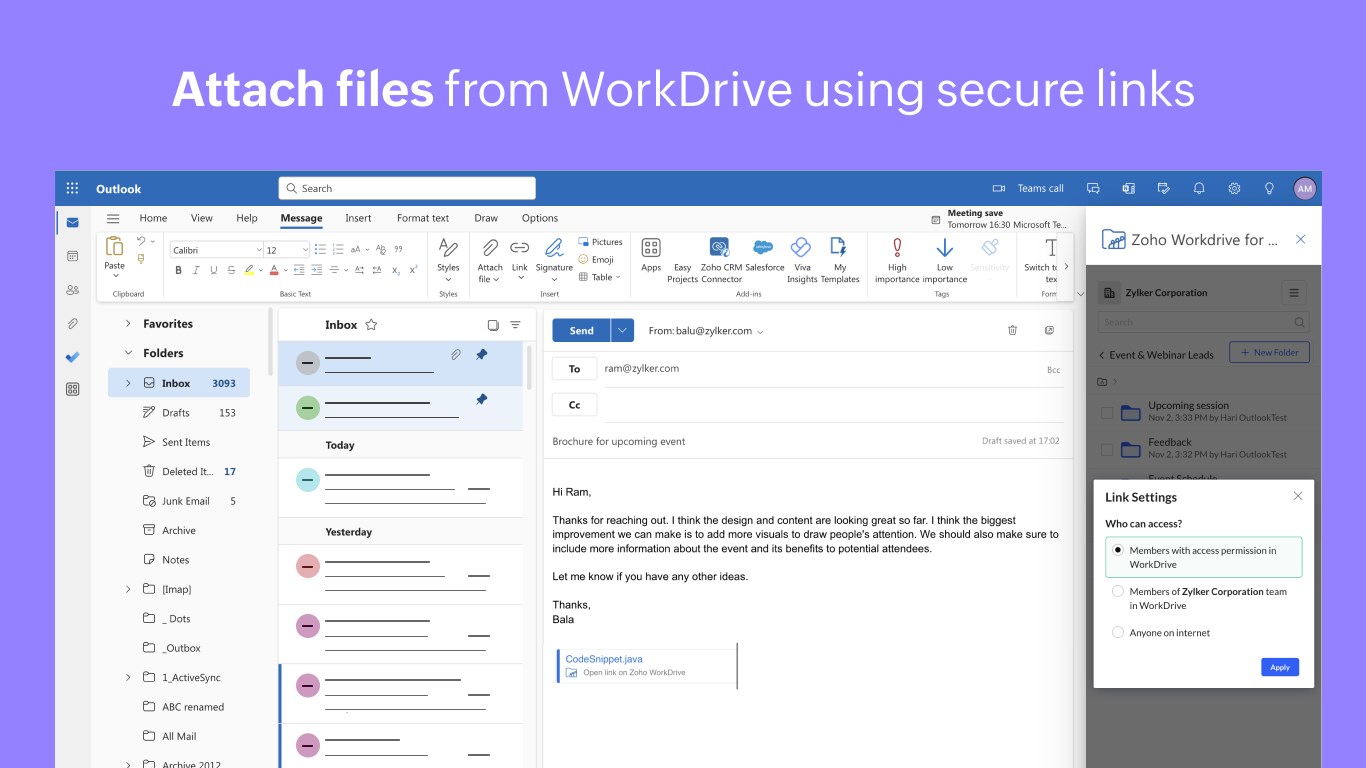
Task: Open My Templates add-in
Action: 840,260
